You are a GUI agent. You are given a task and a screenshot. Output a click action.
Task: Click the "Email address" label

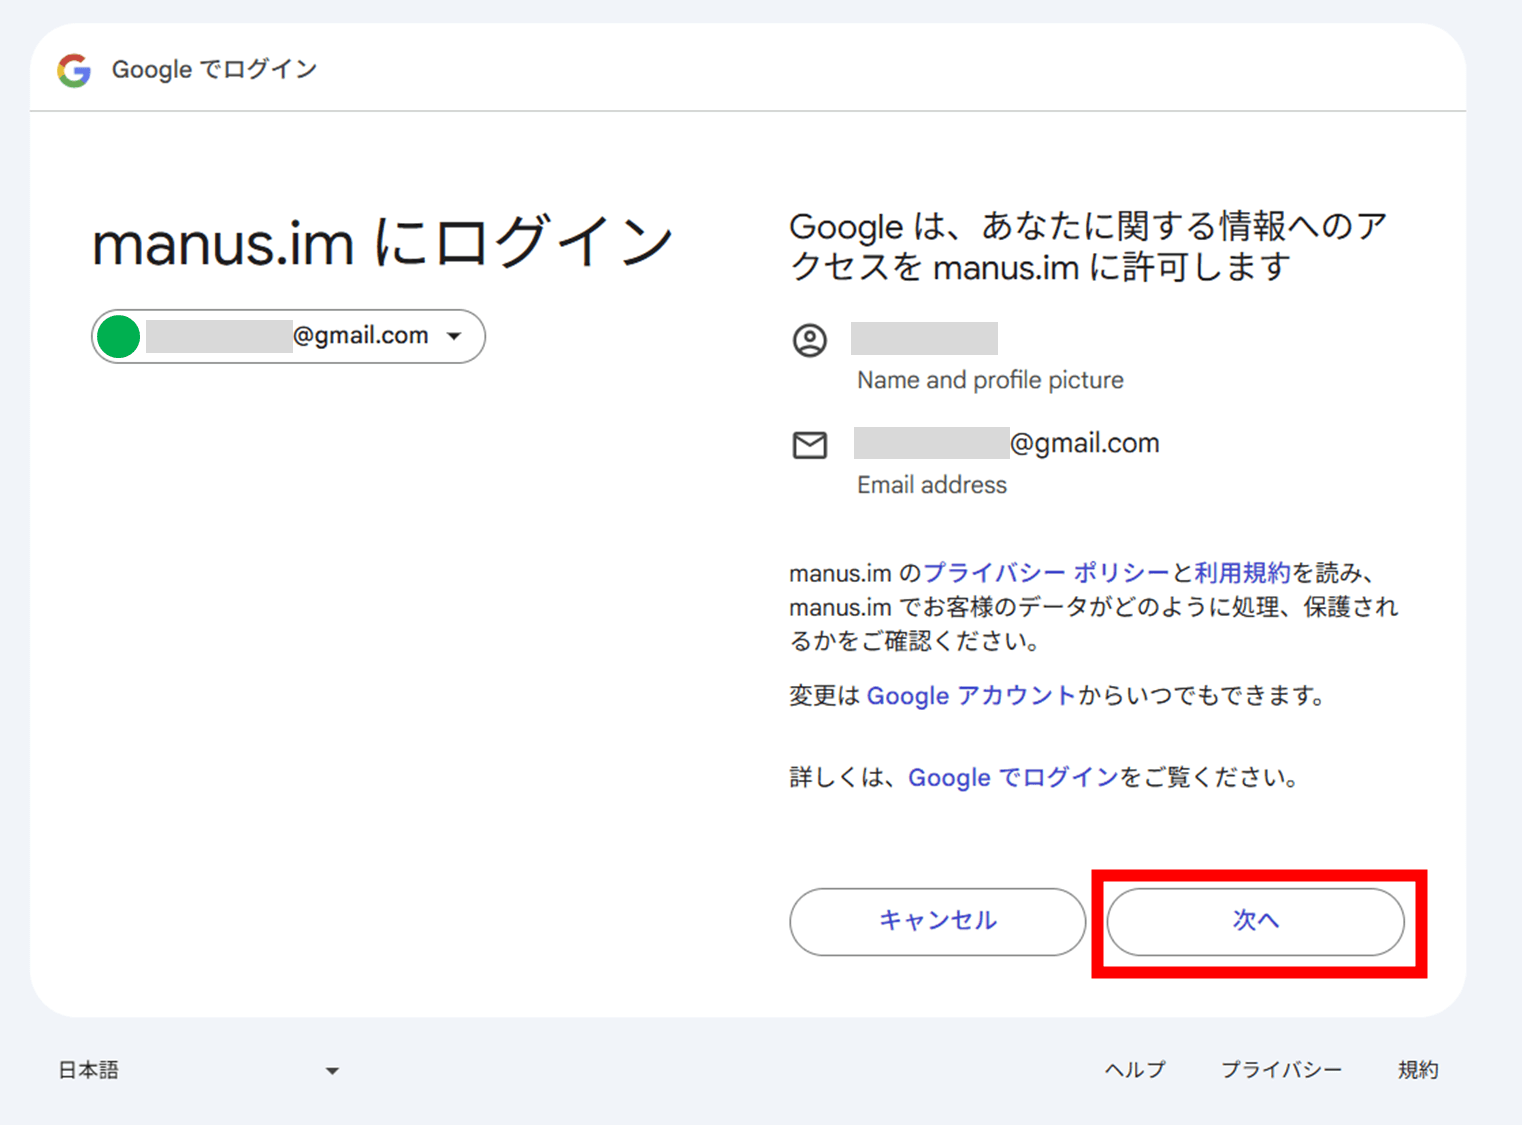point(932,485)
